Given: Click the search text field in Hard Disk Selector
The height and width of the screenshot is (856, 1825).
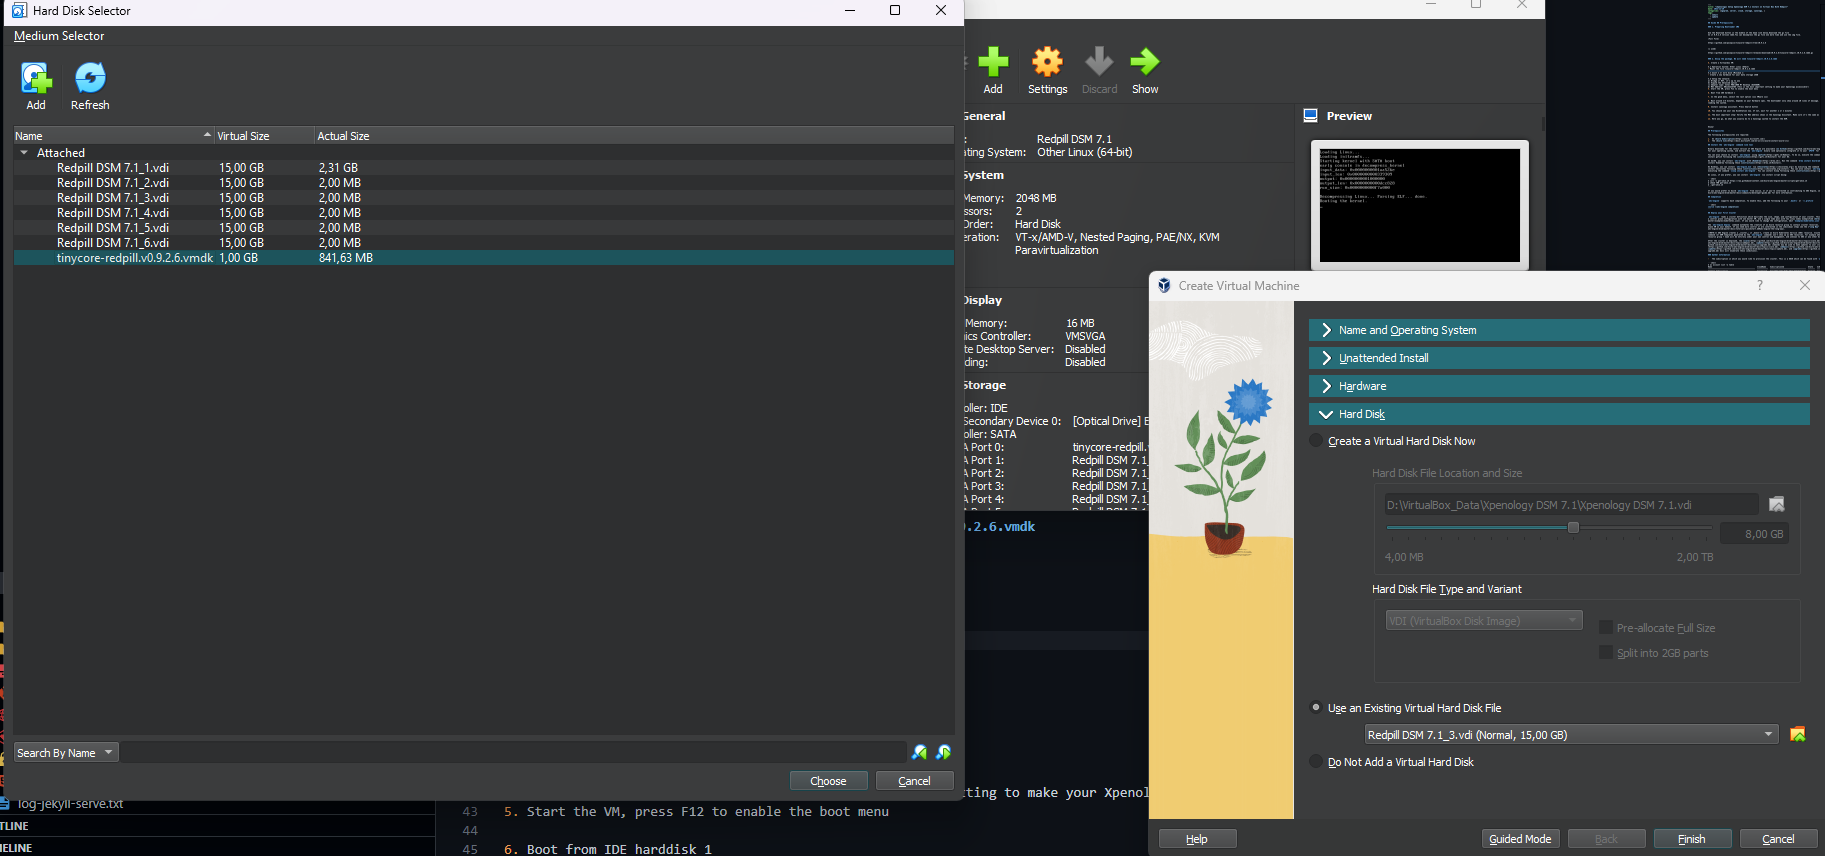Looking at the screenshot, I should pyautogui.click(x=513, y=752).
